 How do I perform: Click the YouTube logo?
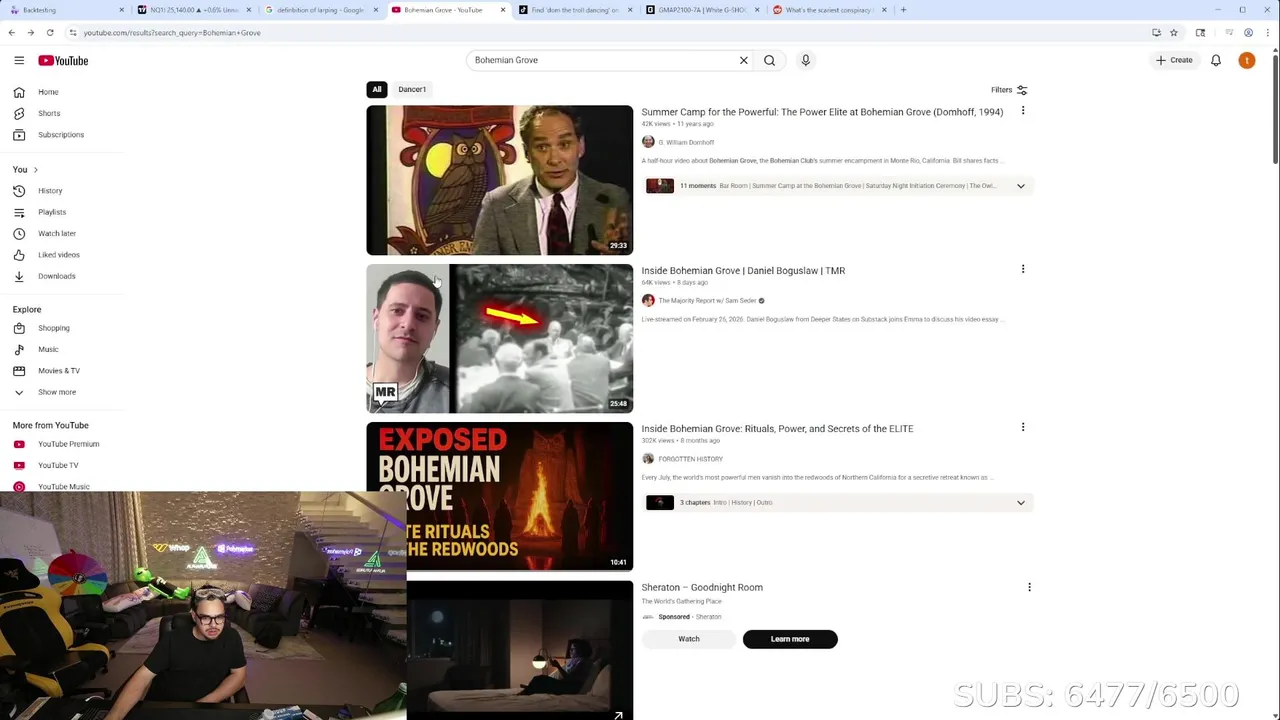(63, 60)
